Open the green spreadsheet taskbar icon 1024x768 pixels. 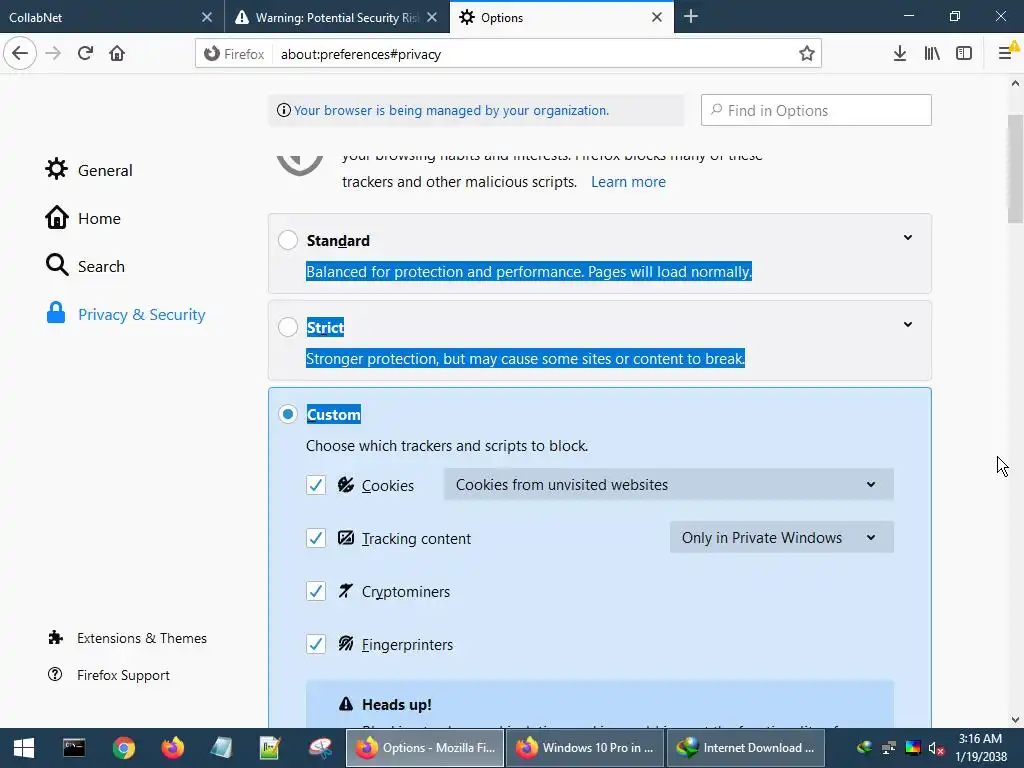[x=270, y=748]
